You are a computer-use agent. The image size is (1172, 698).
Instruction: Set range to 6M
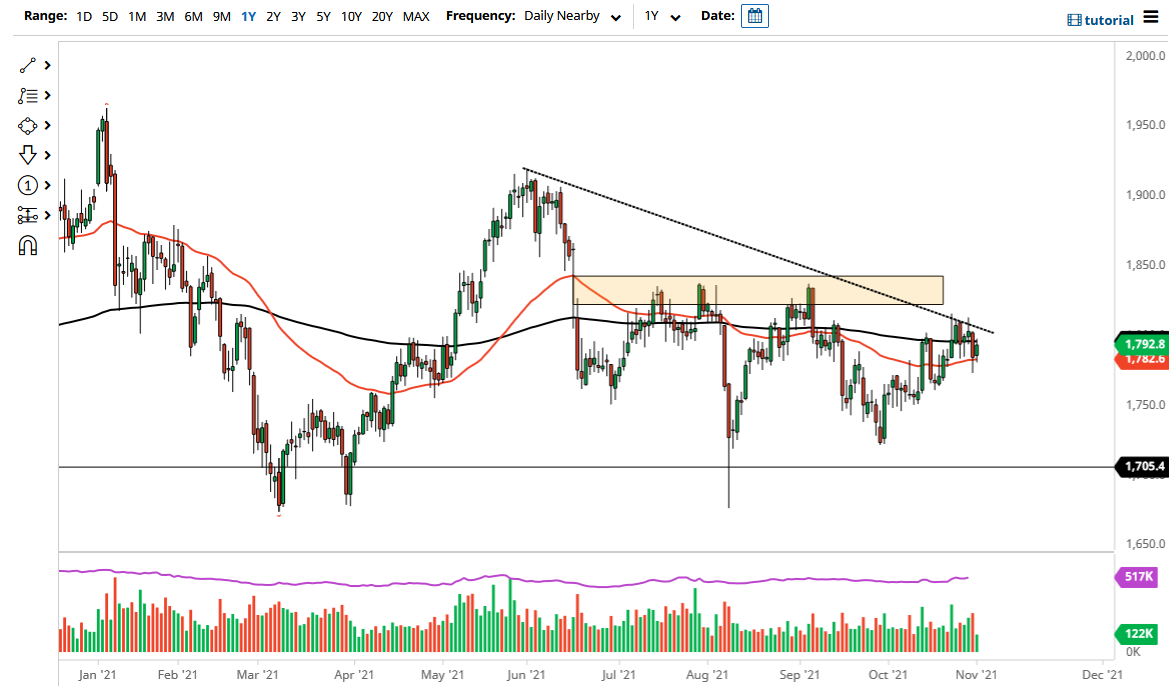point(194,16)
